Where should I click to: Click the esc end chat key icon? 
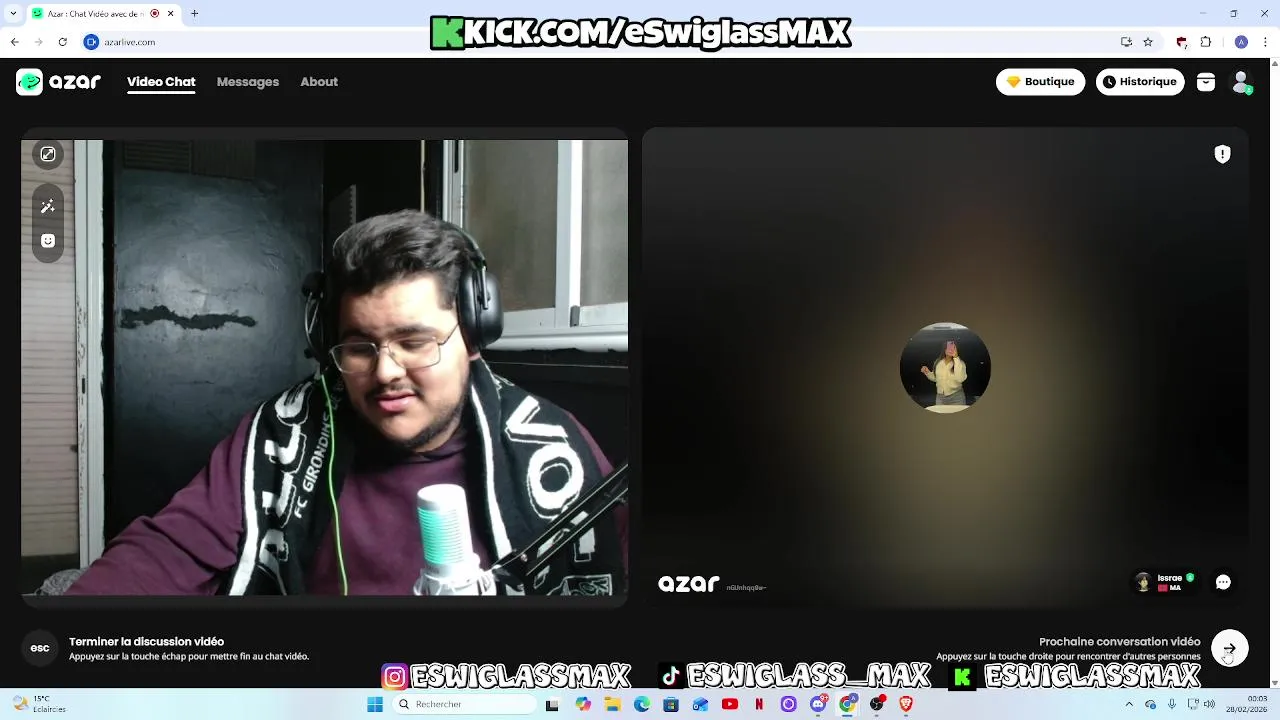tap(40, 648)
